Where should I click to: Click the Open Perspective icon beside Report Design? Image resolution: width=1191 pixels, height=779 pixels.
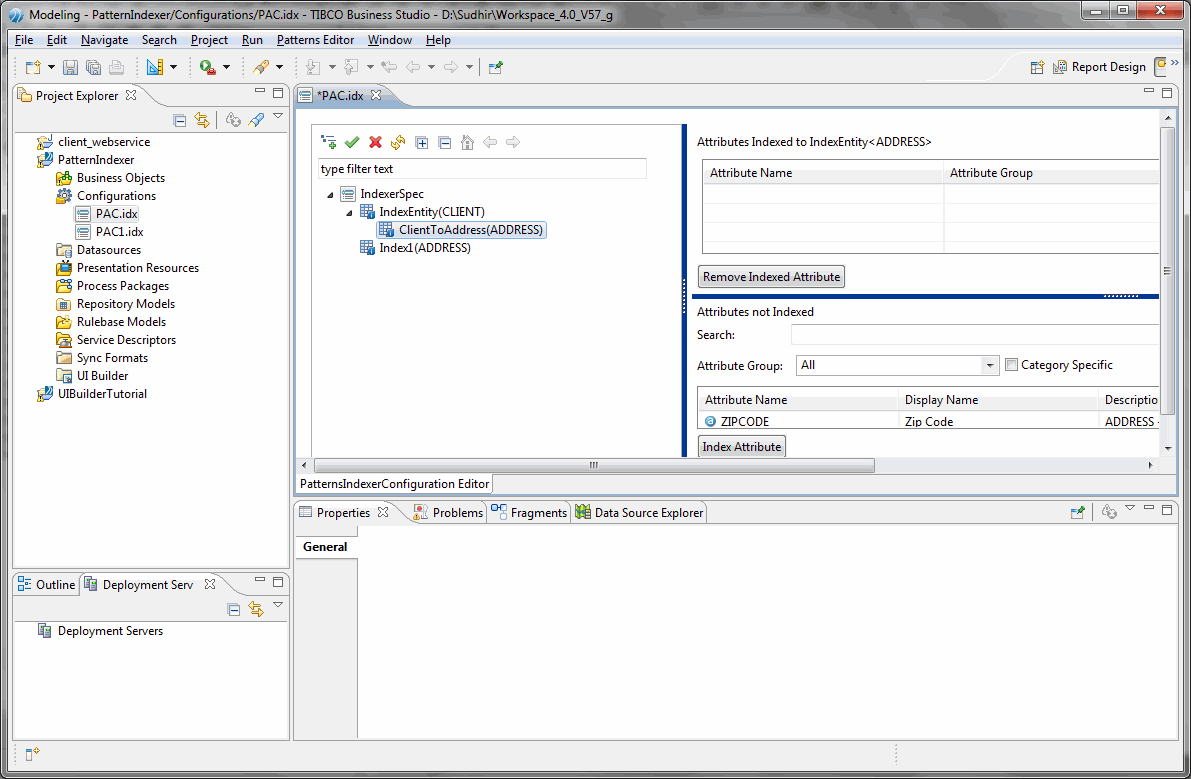(x=1038, y=68)
